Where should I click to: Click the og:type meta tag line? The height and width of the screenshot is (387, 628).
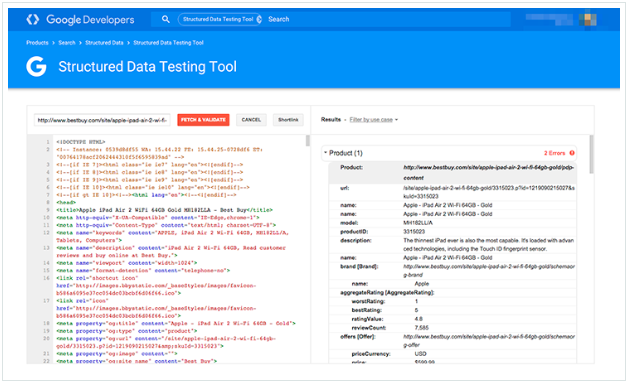(x=127, y=331)
